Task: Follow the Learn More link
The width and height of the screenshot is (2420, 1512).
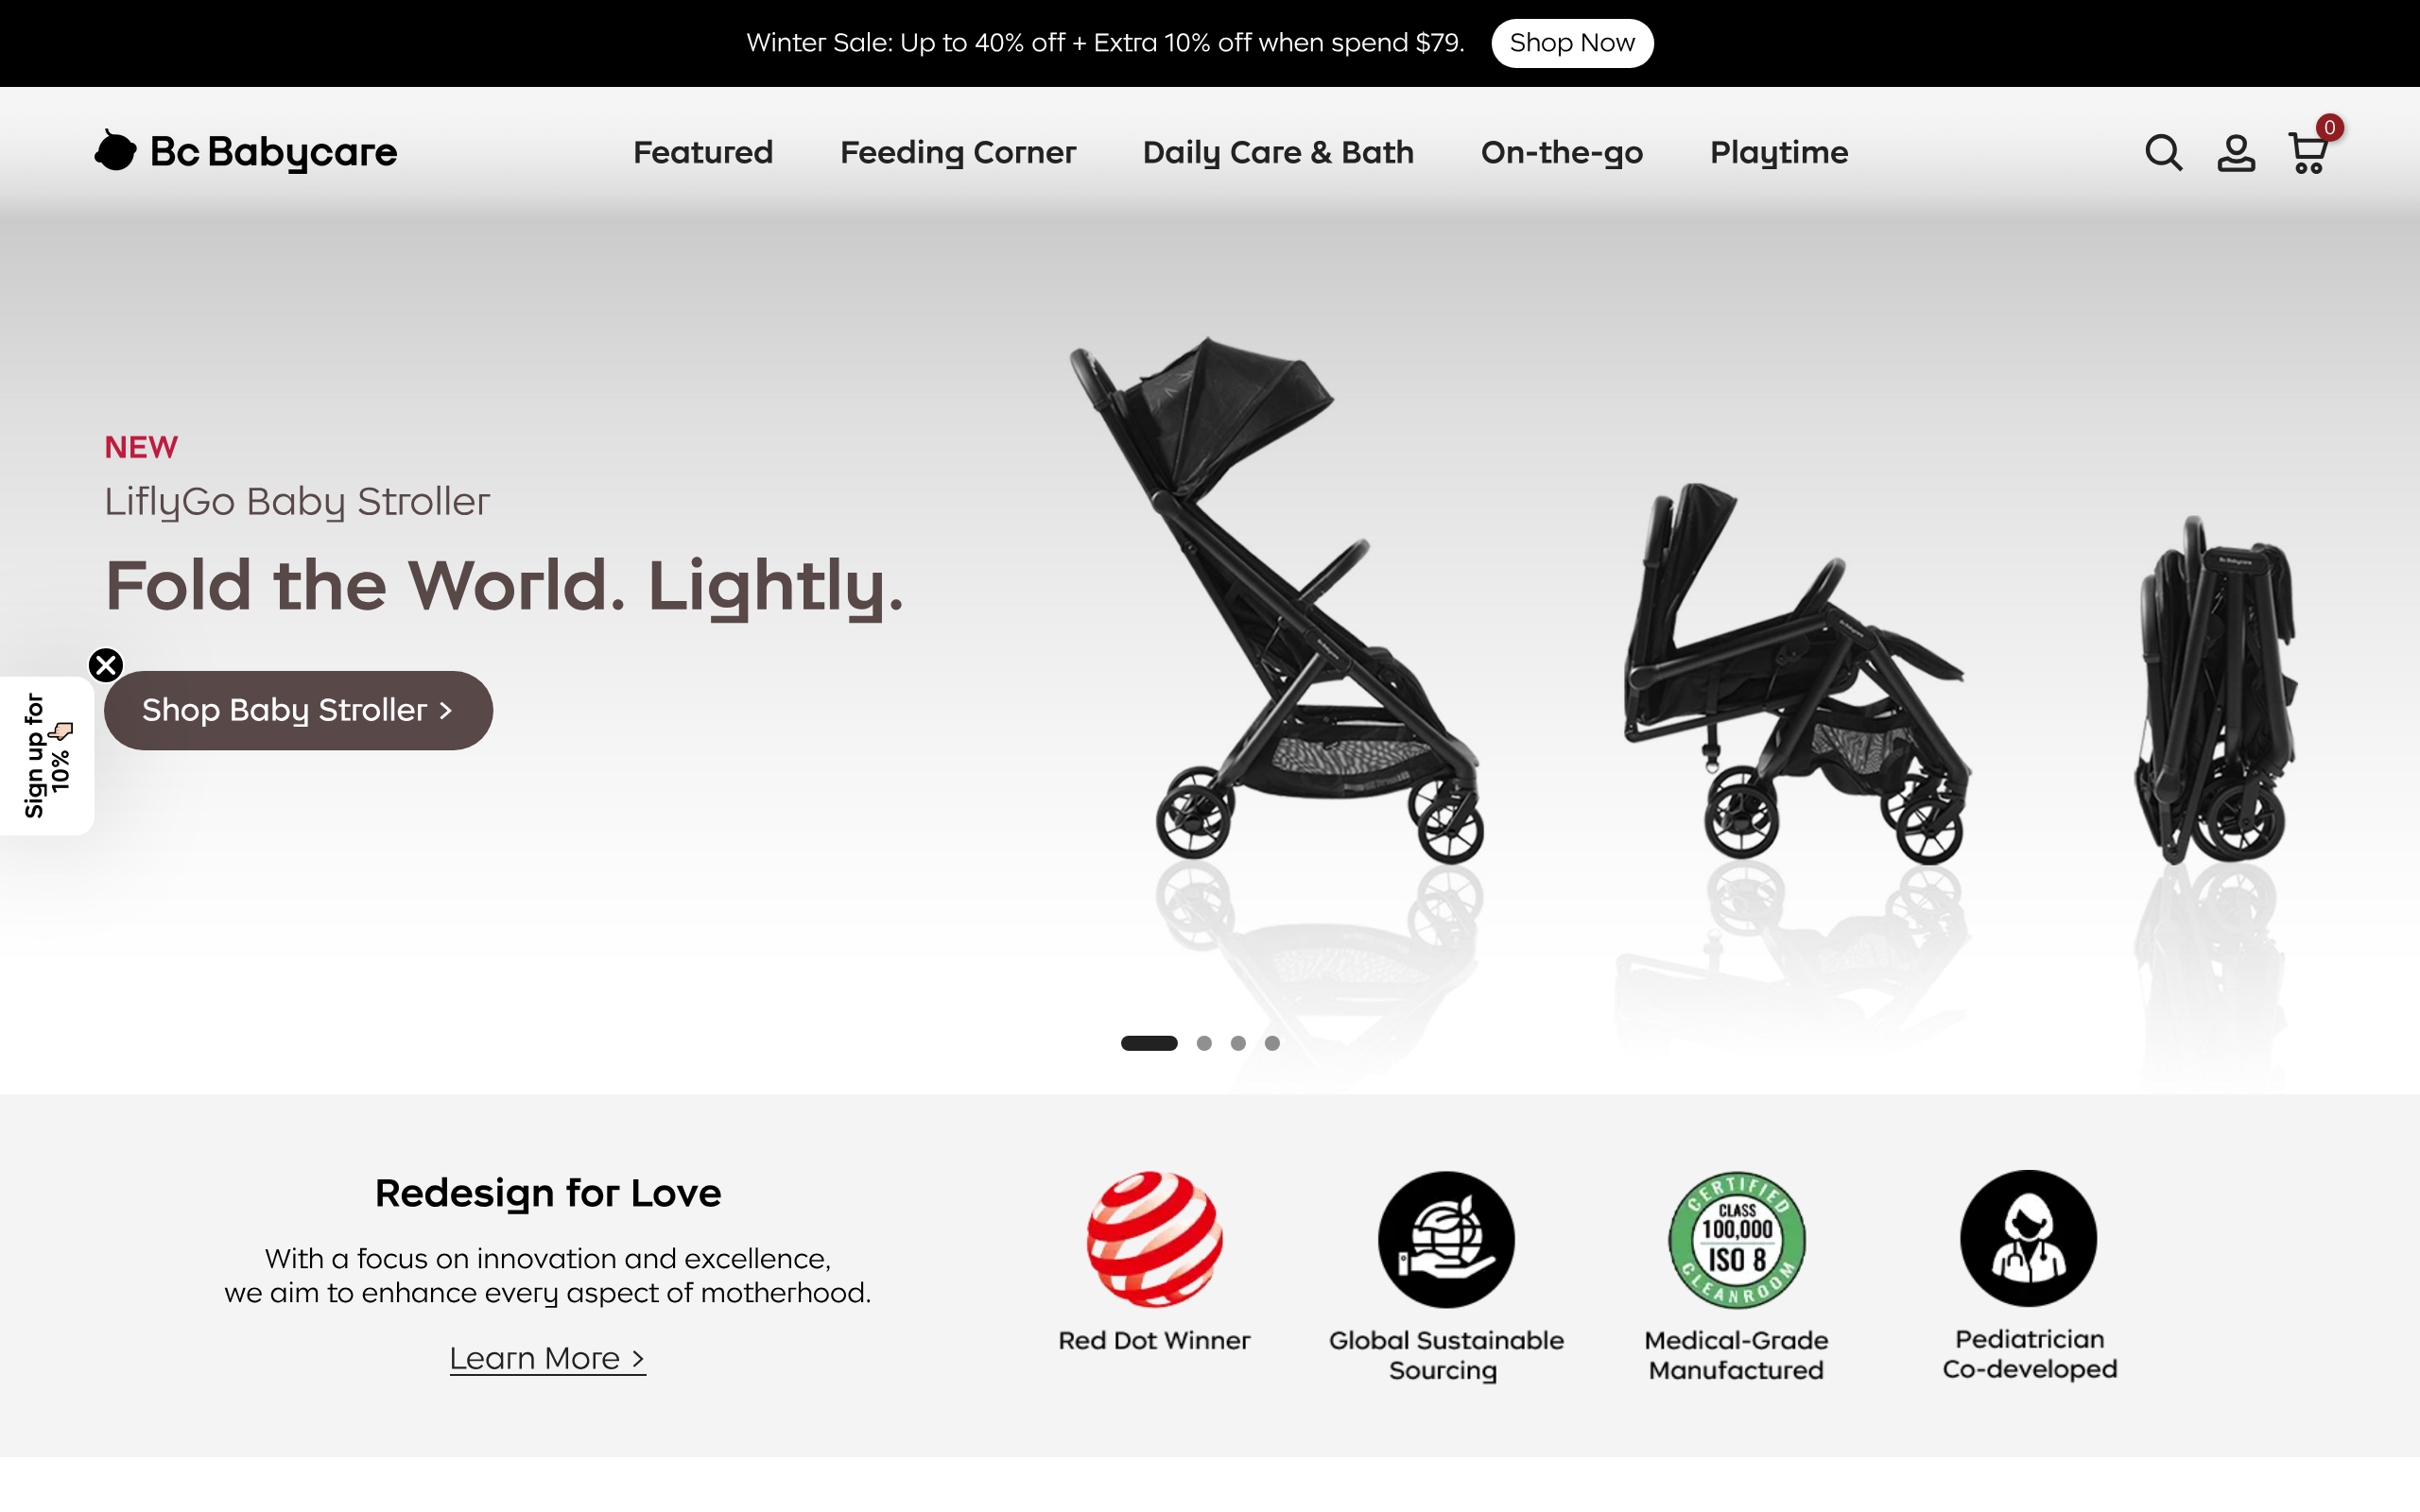Action: 548,1358
